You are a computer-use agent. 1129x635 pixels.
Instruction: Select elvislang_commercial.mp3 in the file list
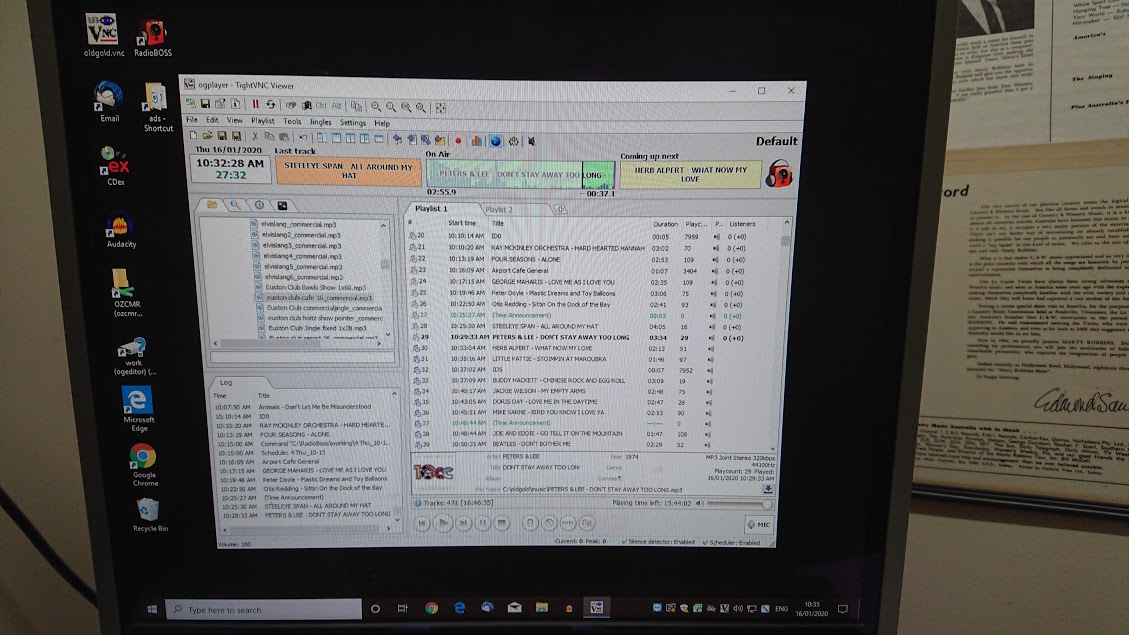[x=299, y=224]
